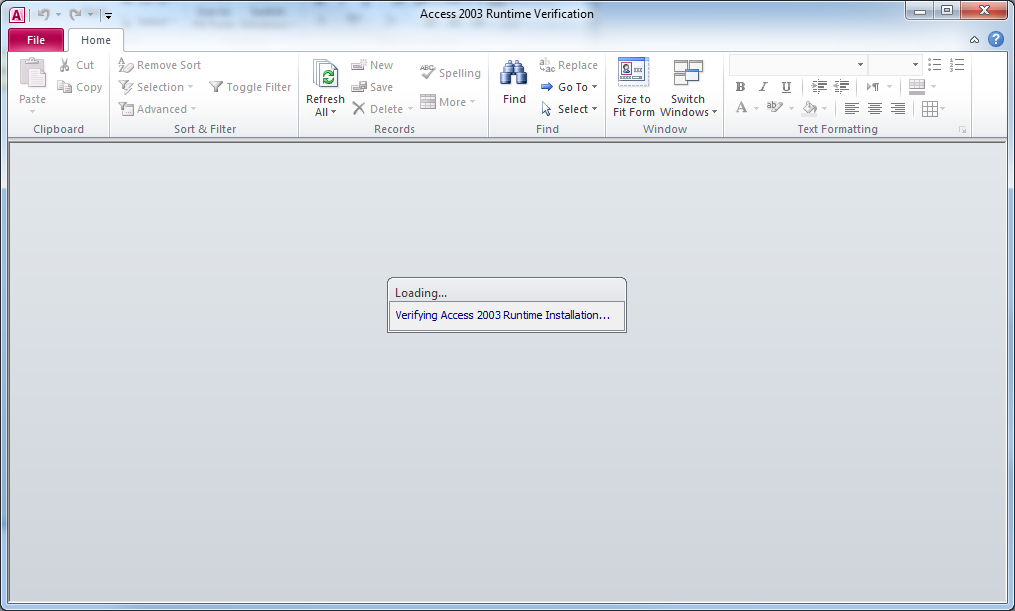Minimize the ribbon with the caret icon

click(x=974, y=40)
